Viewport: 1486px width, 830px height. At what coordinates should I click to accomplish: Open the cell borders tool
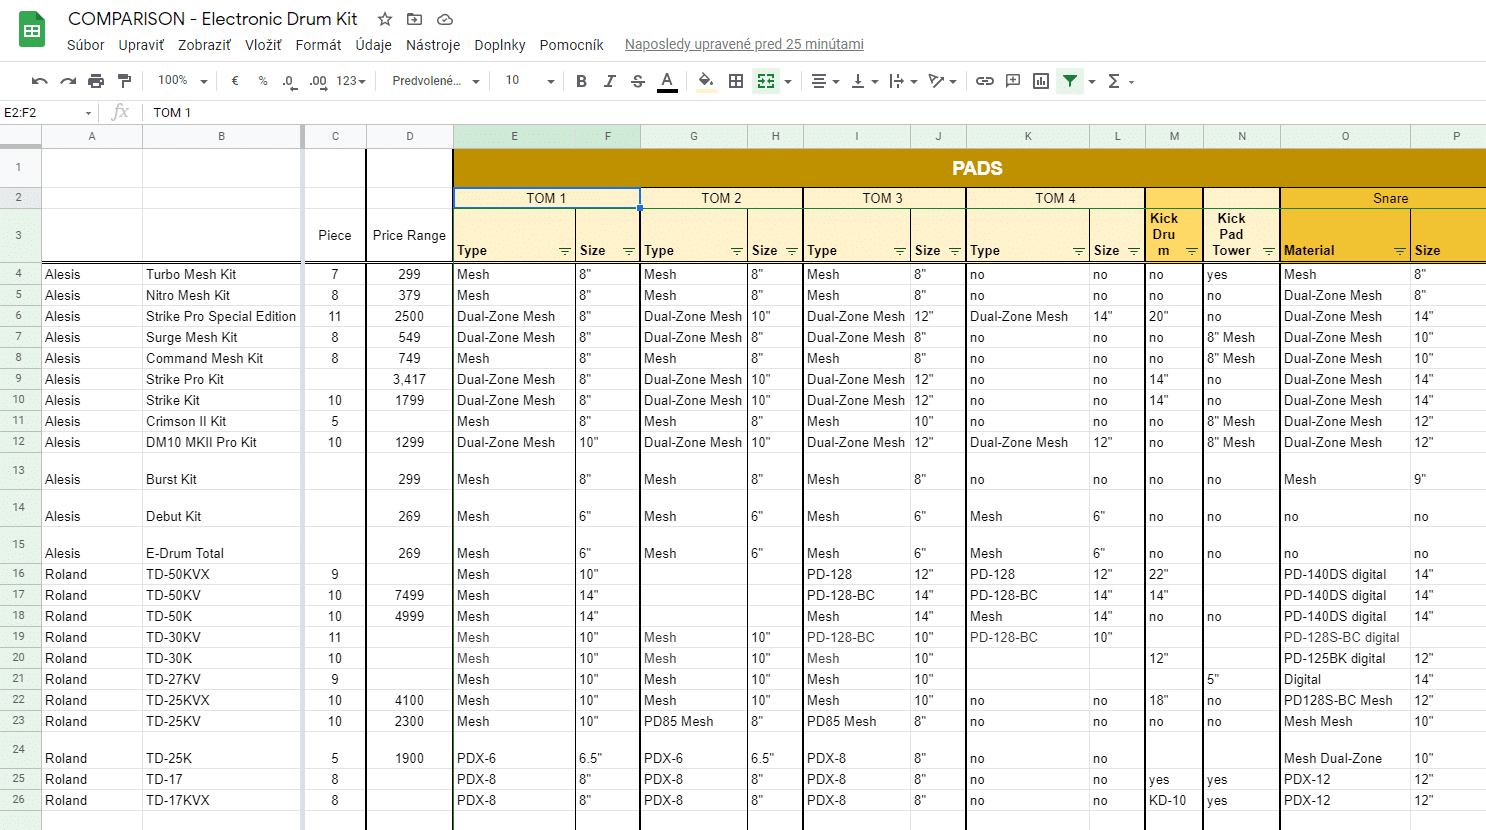click(736, 81)
